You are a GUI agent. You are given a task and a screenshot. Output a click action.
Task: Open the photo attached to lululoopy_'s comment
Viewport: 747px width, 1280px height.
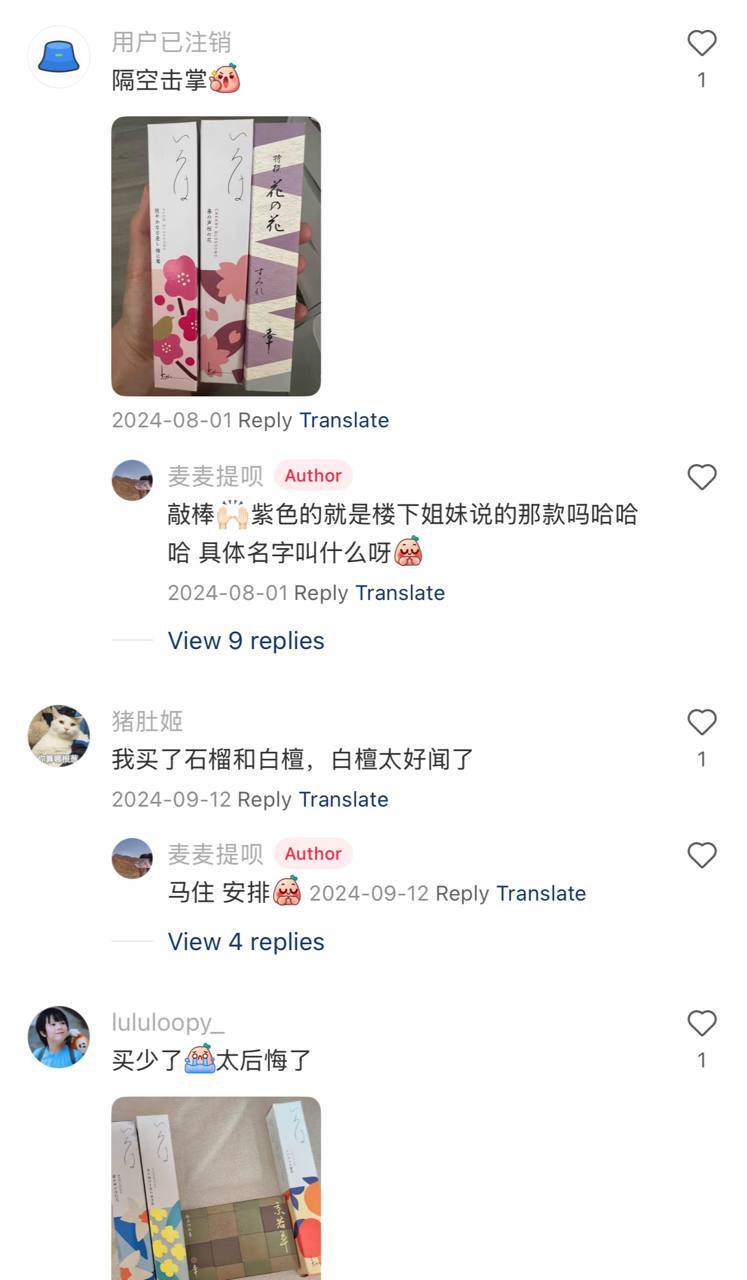coord(216,1188)
